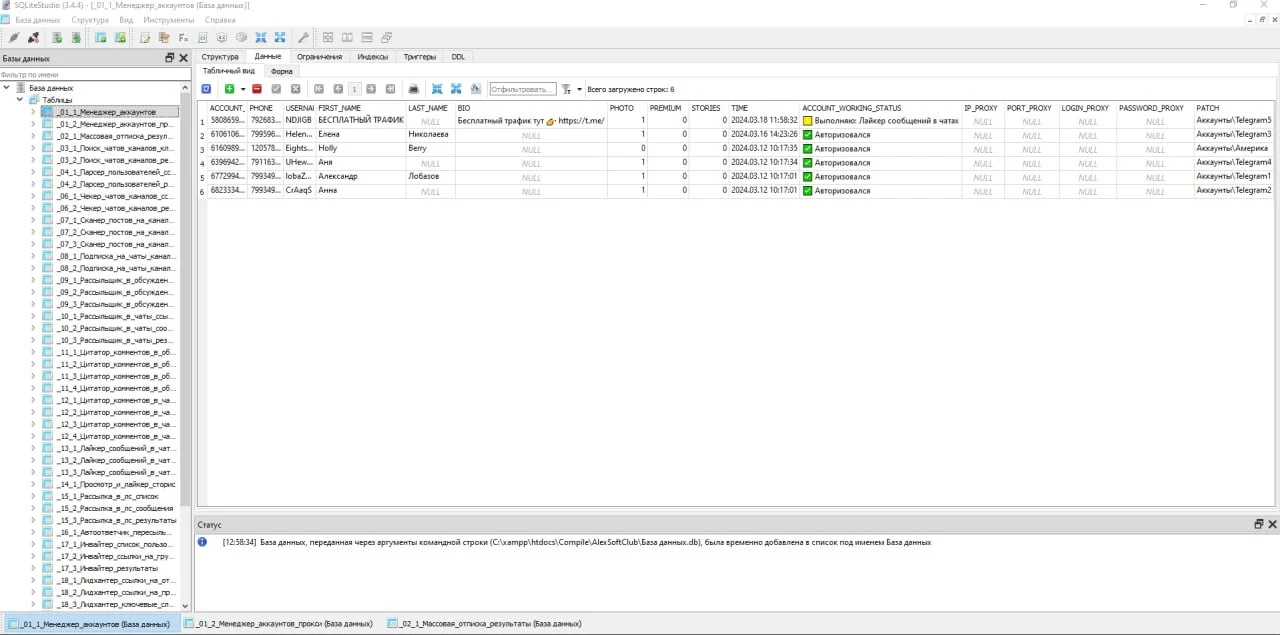Expand _02_1_Массовая_отписка table node
Screen dimensions: 1280x635
(33, 136)
